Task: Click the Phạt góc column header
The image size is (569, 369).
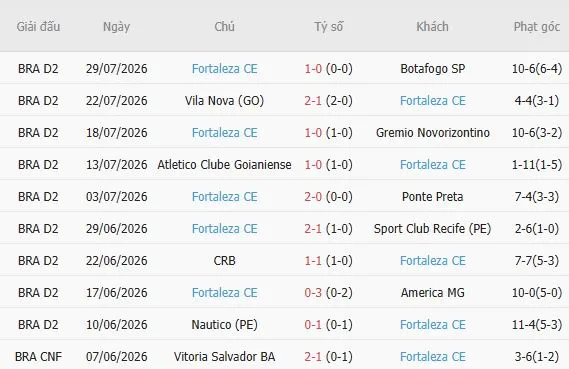Action: 537,26
